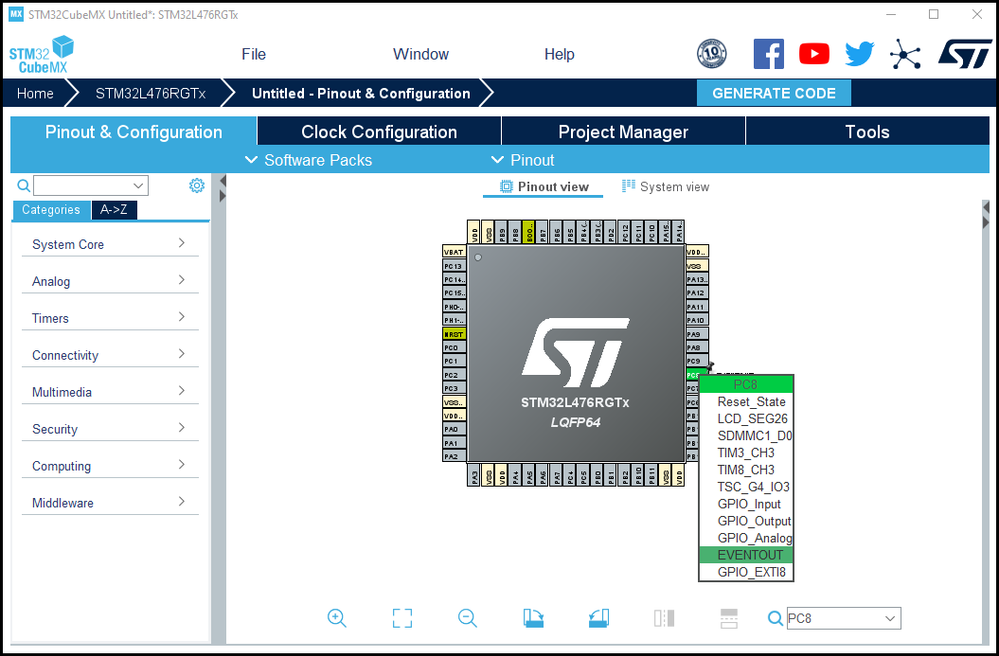The height and width of the screenshot is (656, 999).
Task: Open the Window menu
Action: click(x=420, y=54)
